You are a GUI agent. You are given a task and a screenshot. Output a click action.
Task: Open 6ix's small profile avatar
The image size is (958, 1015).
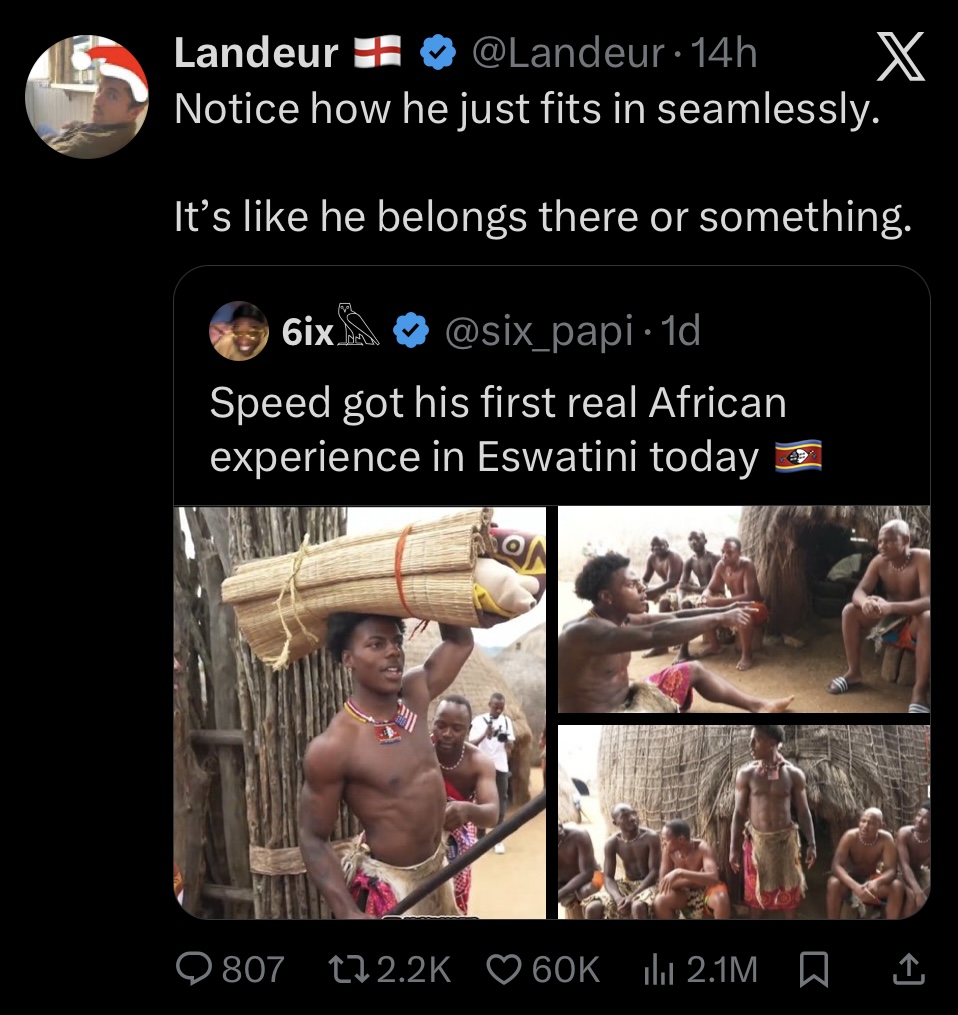pyautogui.click(x=238, y=331)
